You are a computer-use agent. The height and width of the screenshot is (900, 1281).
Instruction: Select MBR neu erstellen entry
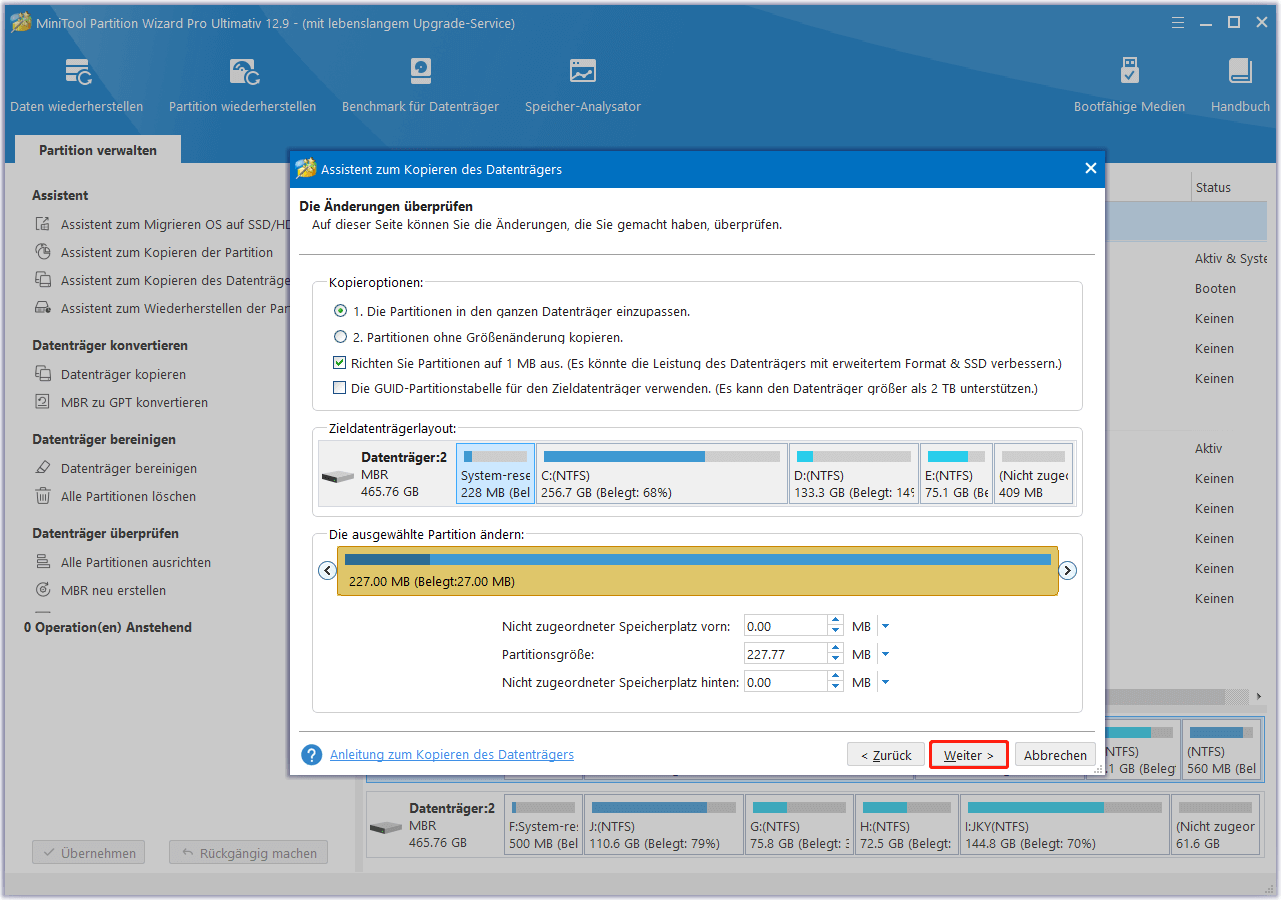(113, 590)
